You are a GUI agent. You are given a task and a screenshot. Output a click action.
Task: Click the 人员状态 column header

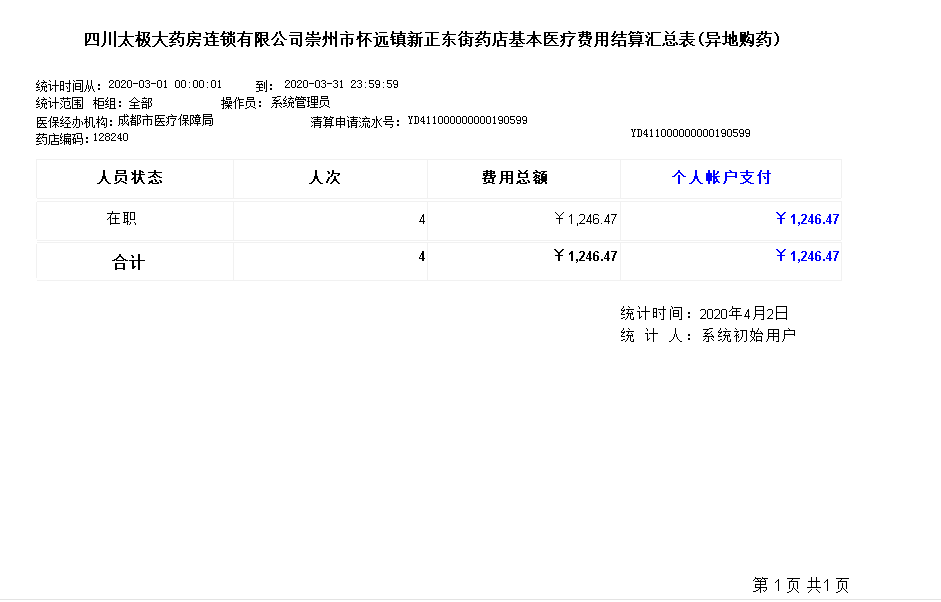(130, 178)
